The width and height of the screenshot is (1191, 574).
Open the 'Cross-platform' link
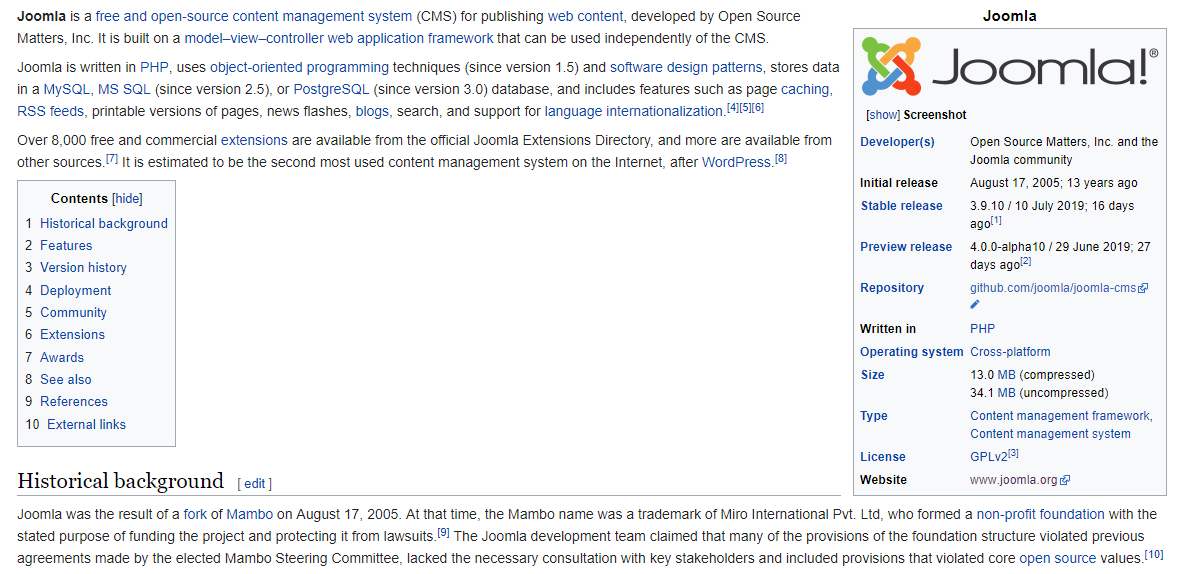point(1010,352)
